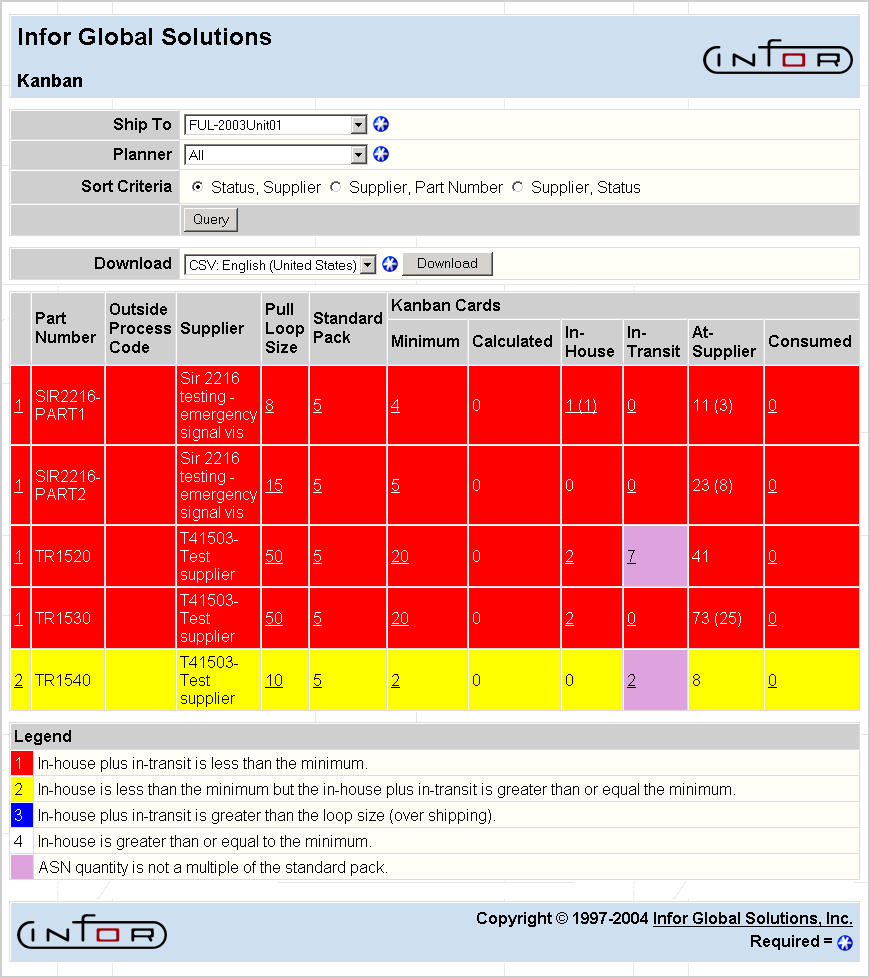The height and width of the screenshot is (978, 870).
Task: Click the Infor logo in the header
Action: (x=778, y=57)
